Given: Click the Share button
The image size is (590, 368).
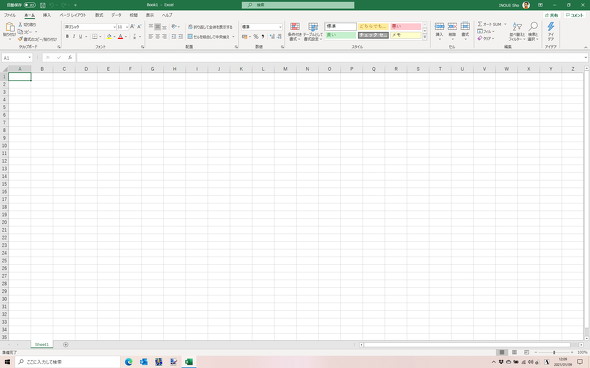Looking at the screenshot, I should 552,15.
